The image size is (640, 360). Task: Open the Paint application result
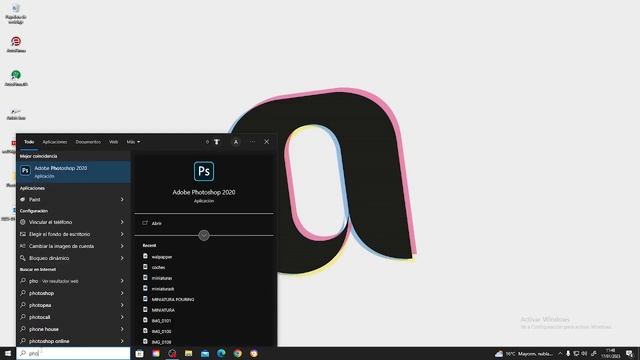click(73, 200)
